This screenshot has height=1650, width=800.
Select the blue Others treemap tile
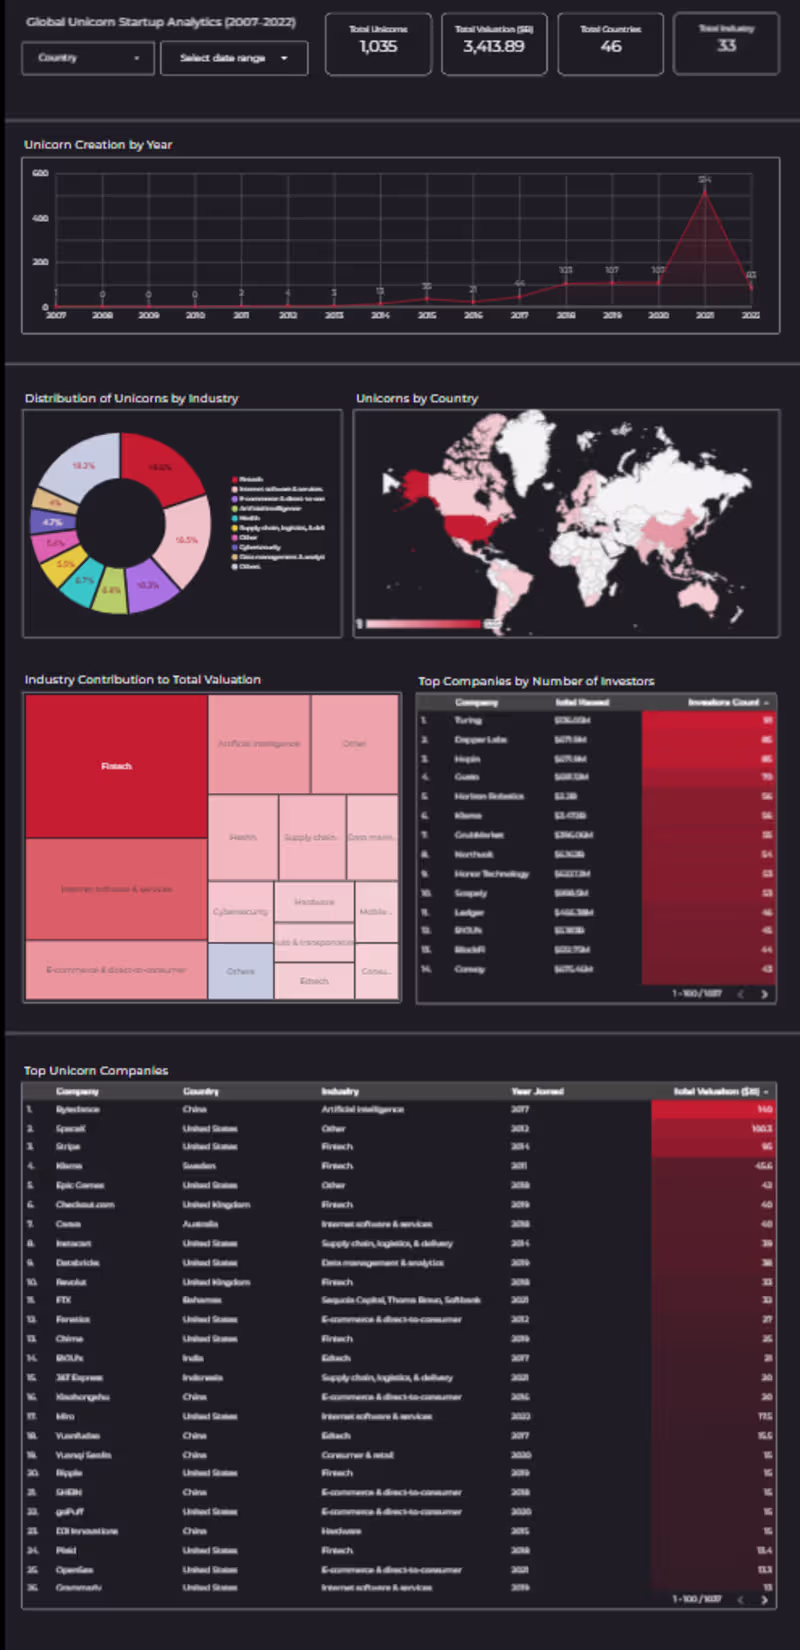[240, 971]
